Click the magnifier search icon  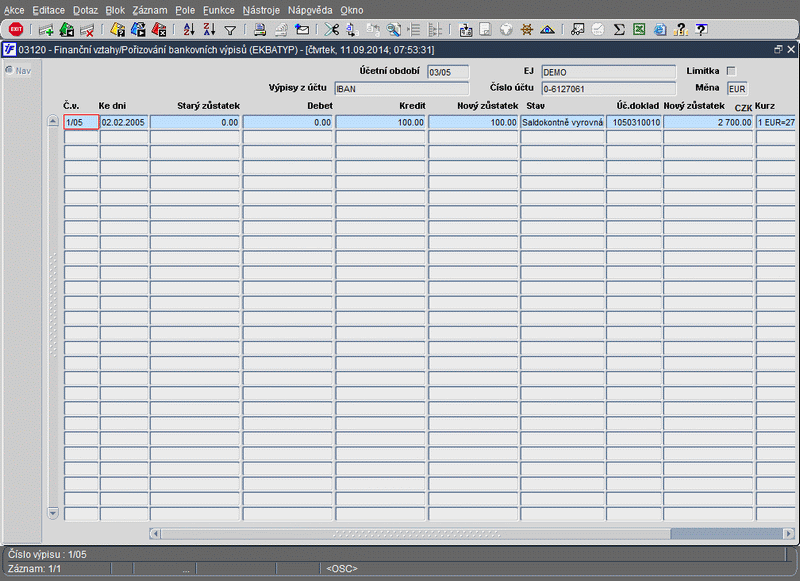click(393, 30)
